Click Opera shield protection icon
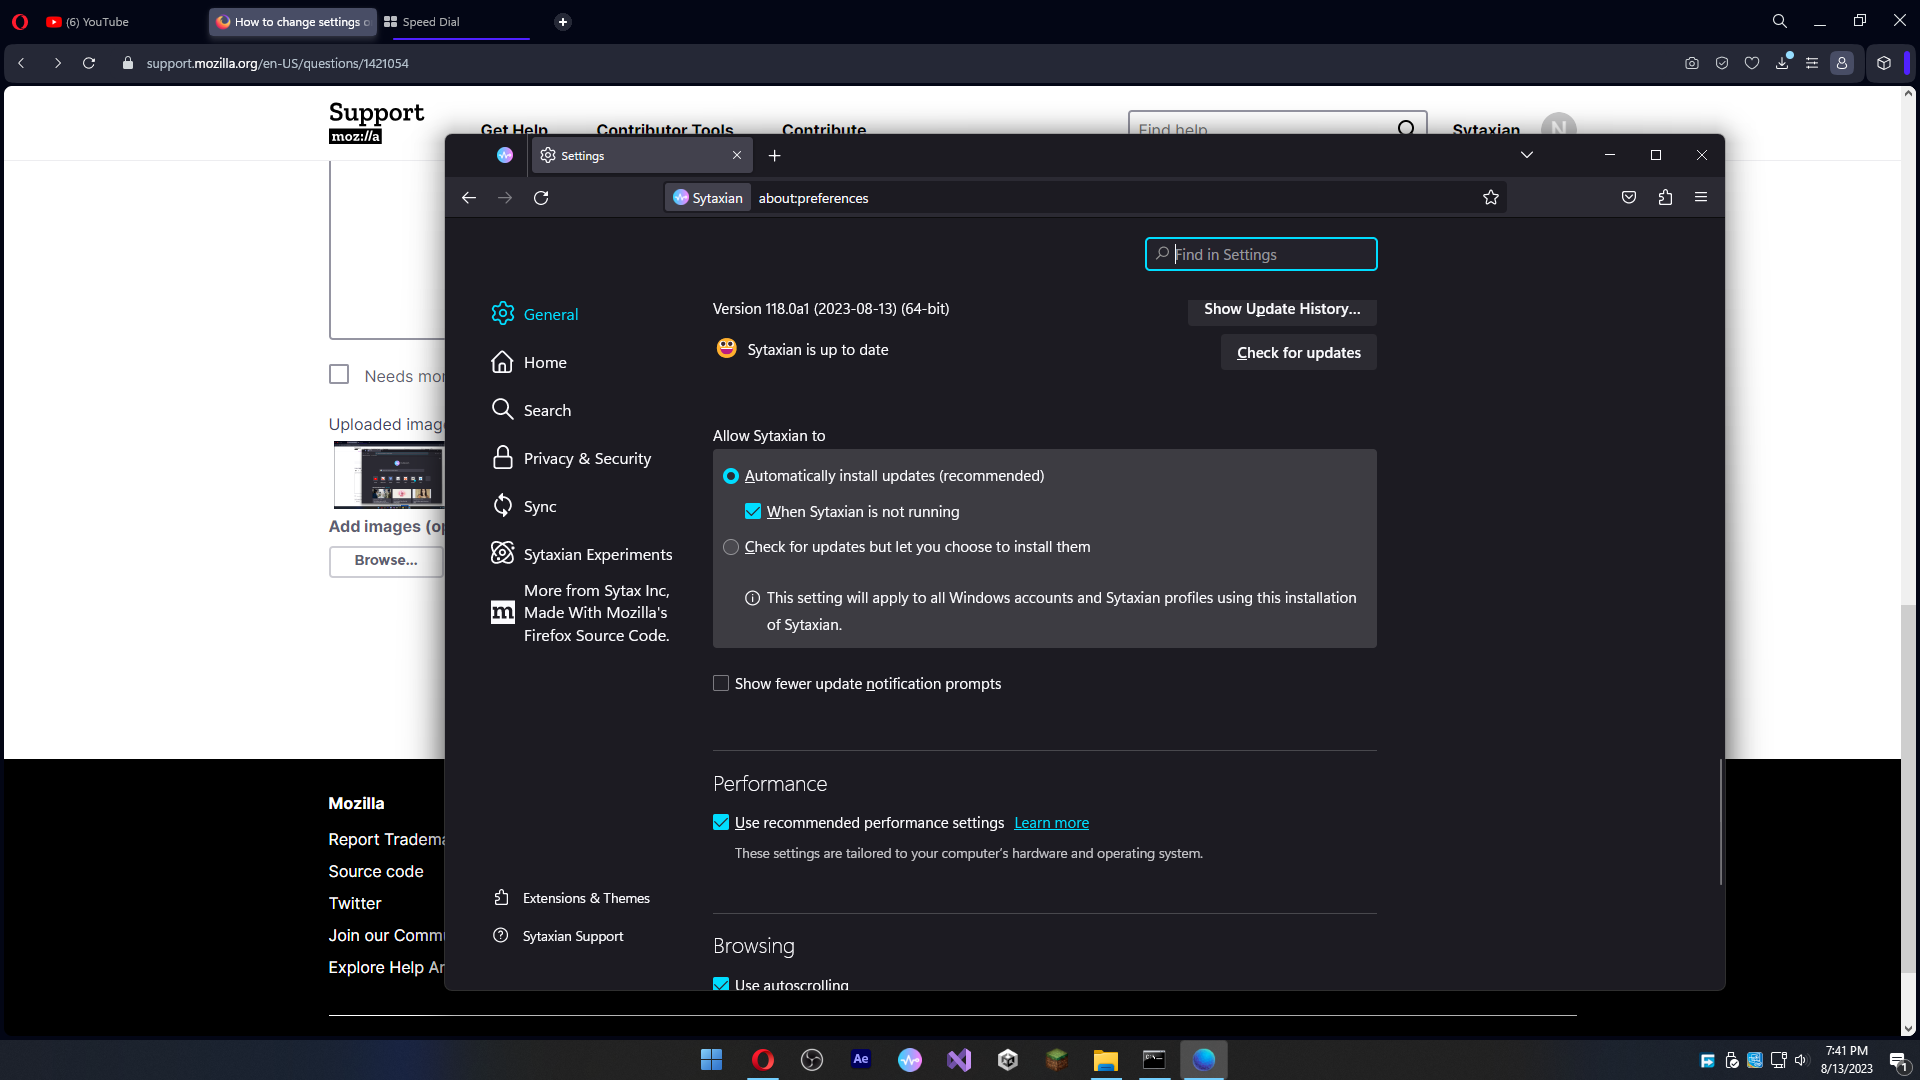The image size is (1920, 1080). coord(1722,63)
